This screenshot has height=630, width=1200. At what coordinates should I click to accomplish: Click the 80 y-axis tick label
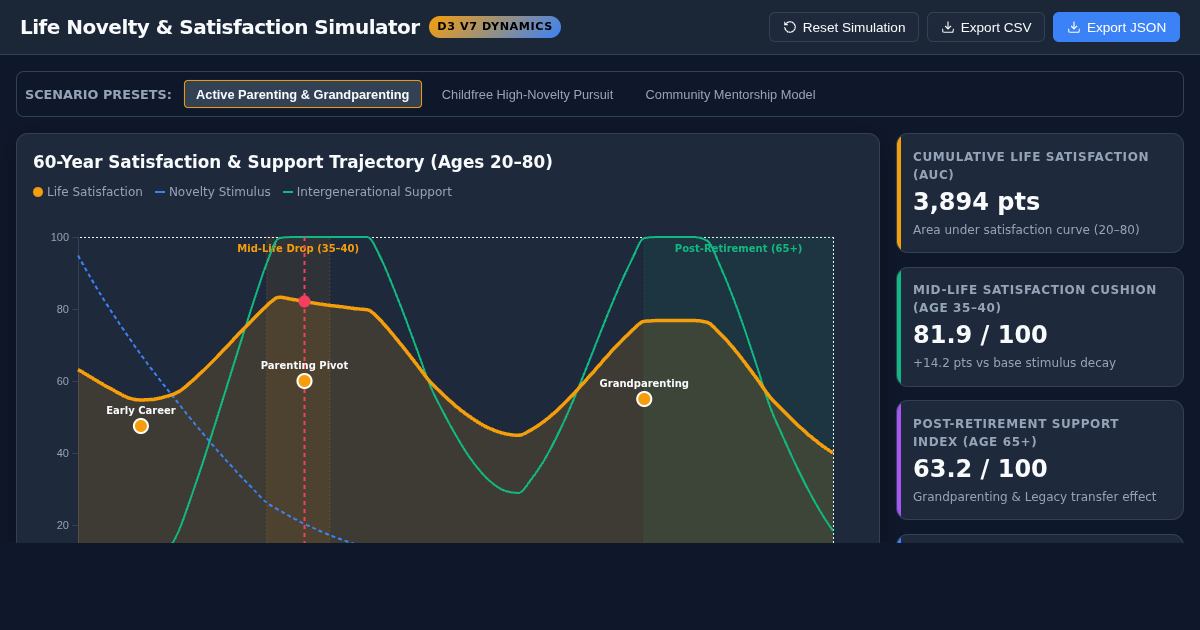coord(63,309)
